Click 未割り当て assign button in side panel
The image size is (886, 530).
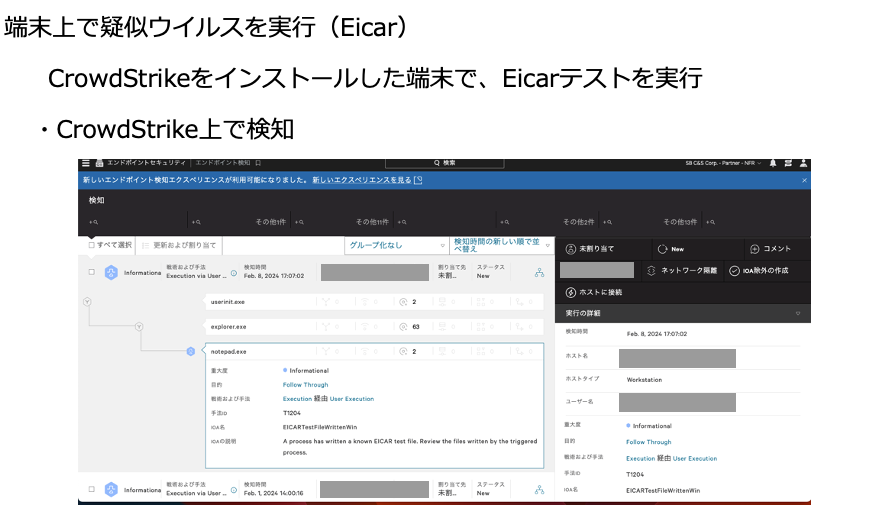click(x=590, y=249)
